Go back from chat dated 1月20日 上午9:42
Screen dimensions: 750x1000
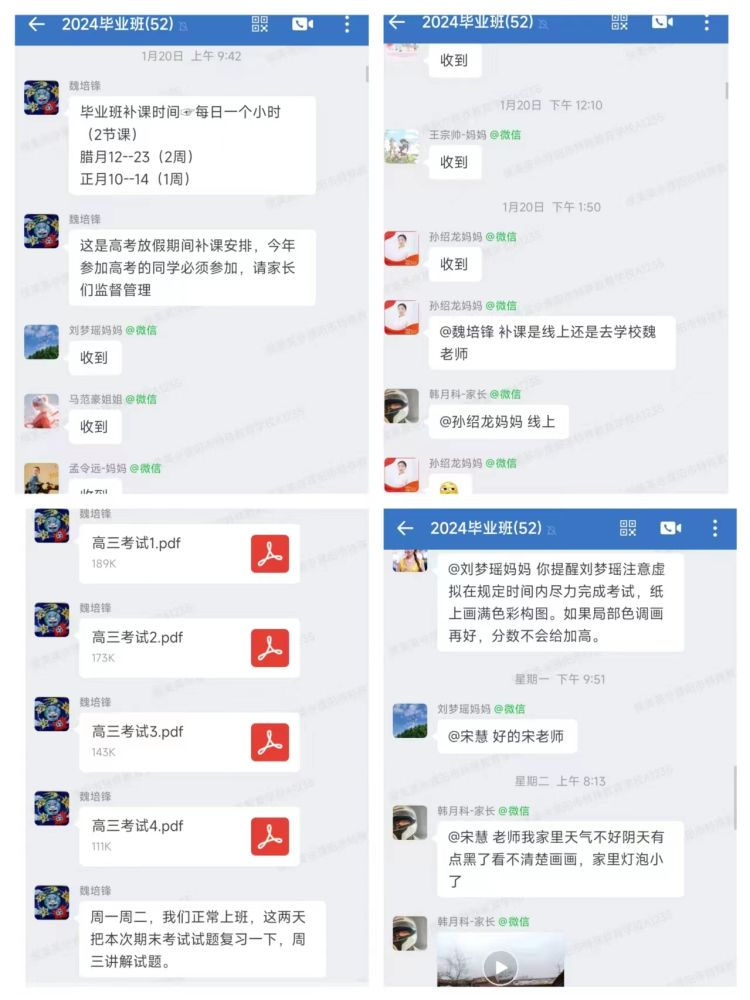point(37,24)
